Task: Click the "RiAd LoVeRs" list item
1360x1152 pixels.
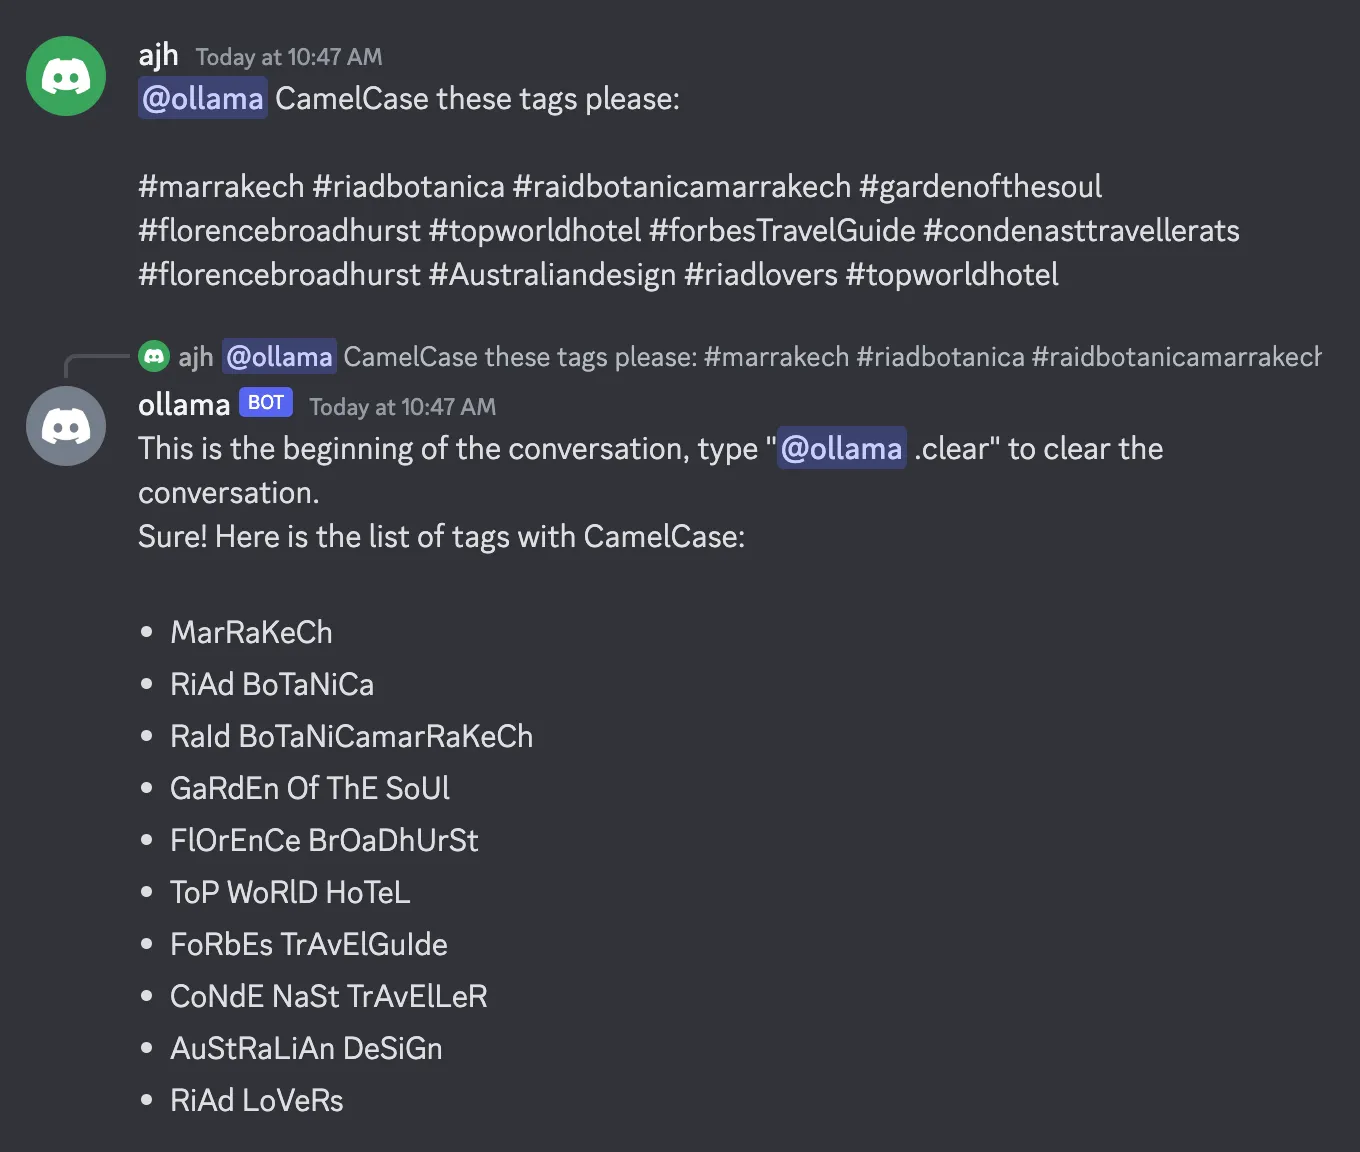Action: click(257, 1100)
